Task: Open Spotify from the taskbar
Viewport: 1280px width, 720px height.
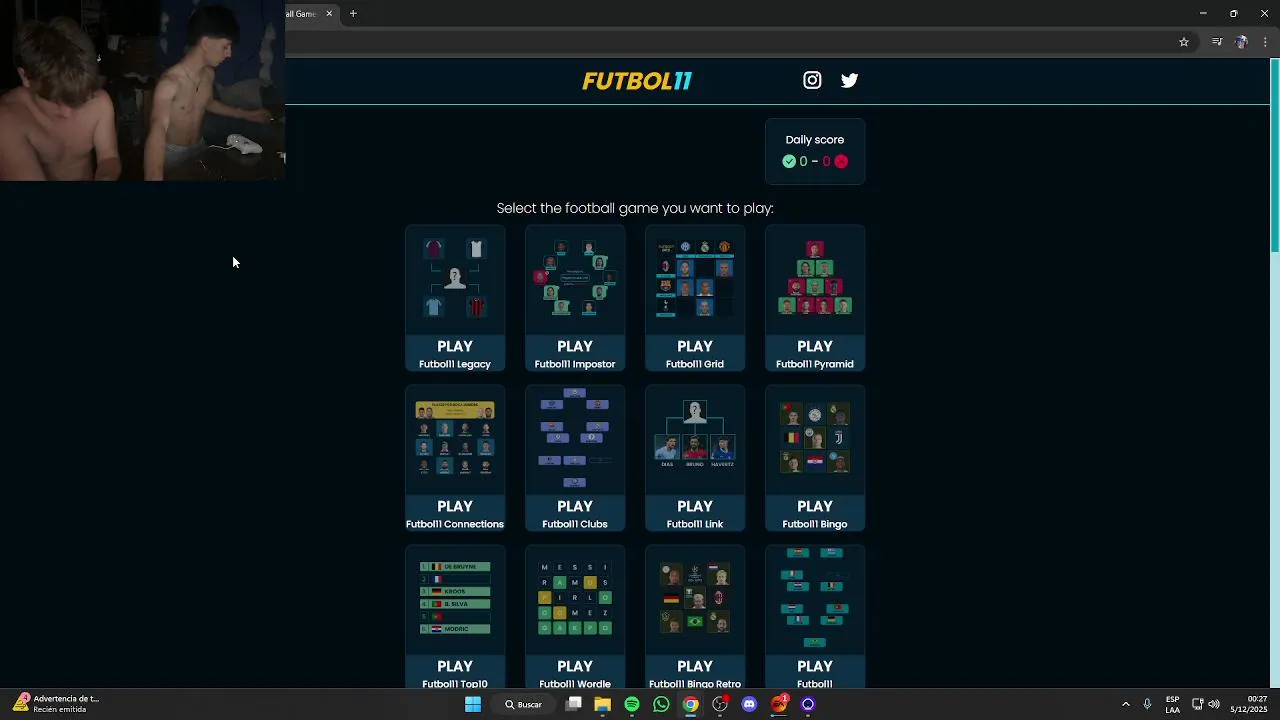Action: click(632, 704)
